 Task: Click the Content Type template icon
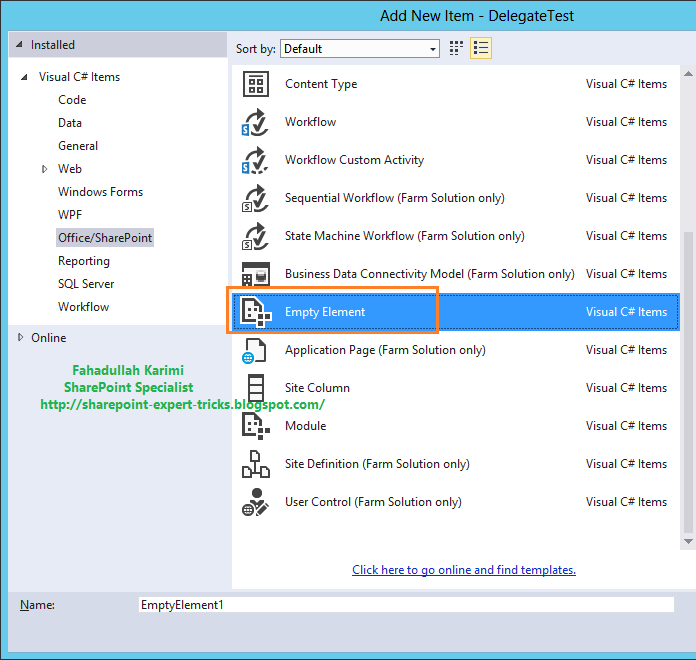pyautogui.click(x=256, y=84)
